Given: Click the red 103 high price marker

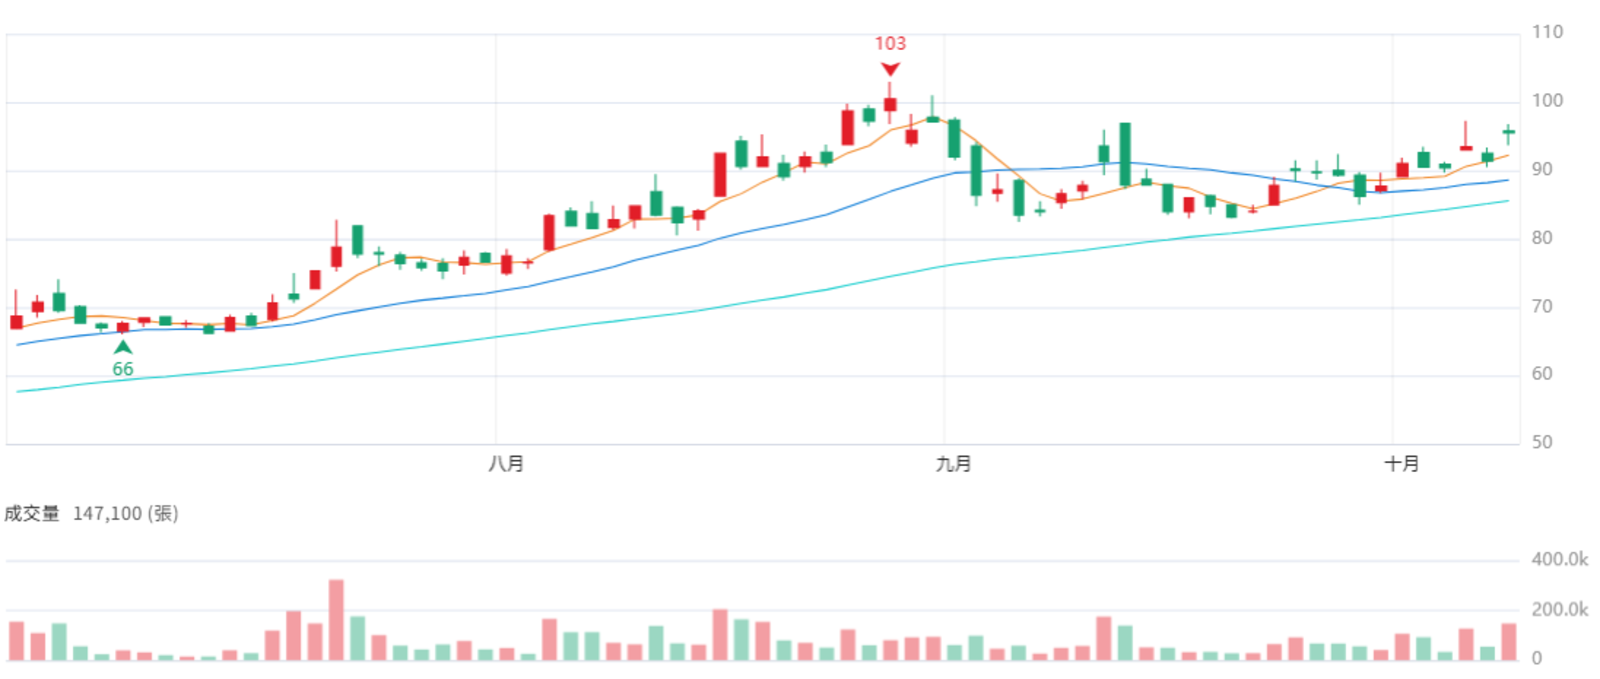Looking at the screenshot, I should (890, 43).
